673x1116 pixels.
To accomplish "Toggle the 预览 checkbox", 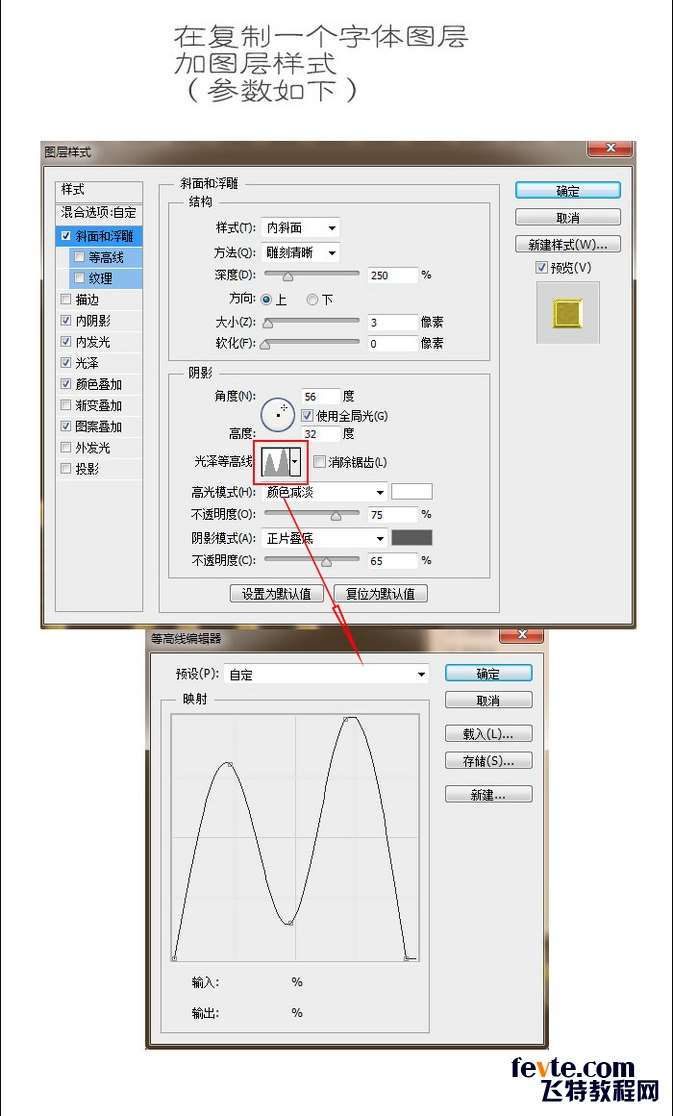I will point(541,268).
